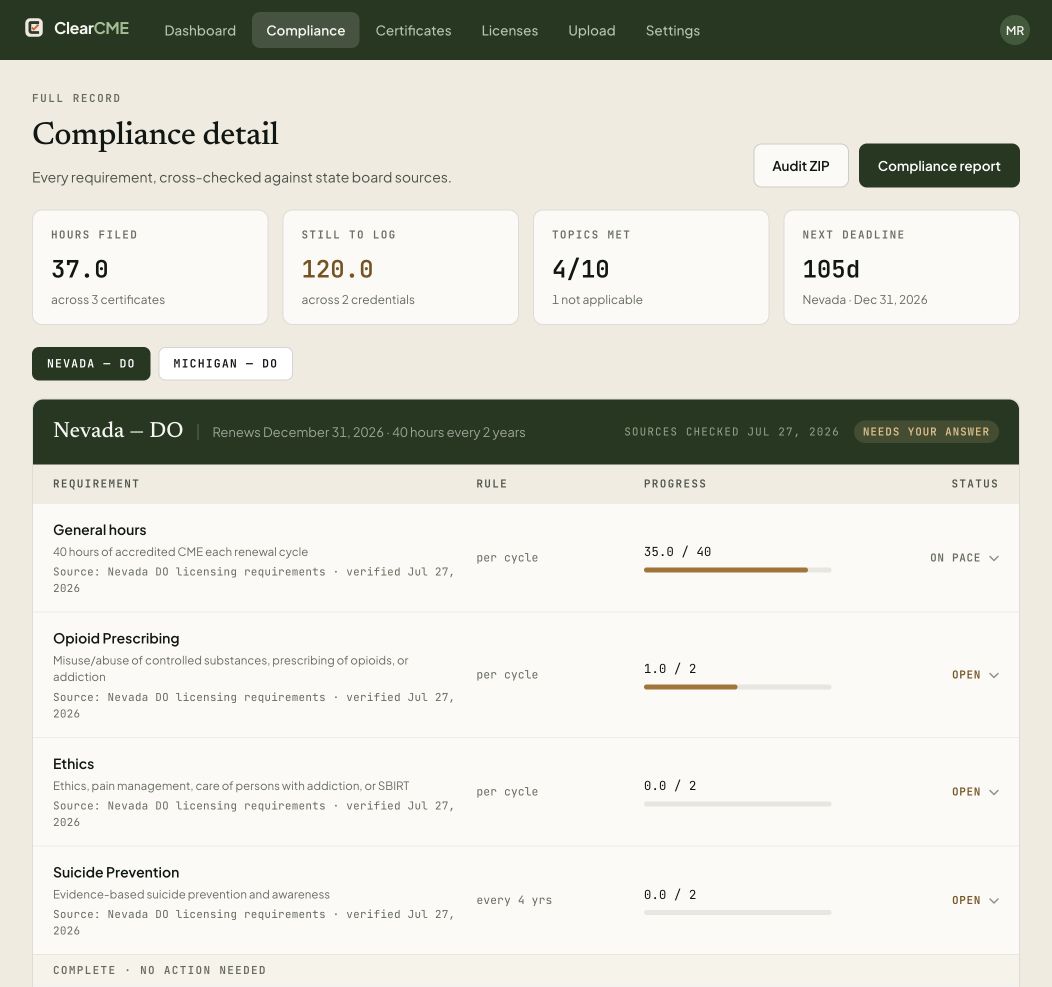Screen dimensions: 1052x987
Task: Click the Status column header
Action: tap(974, 484)
